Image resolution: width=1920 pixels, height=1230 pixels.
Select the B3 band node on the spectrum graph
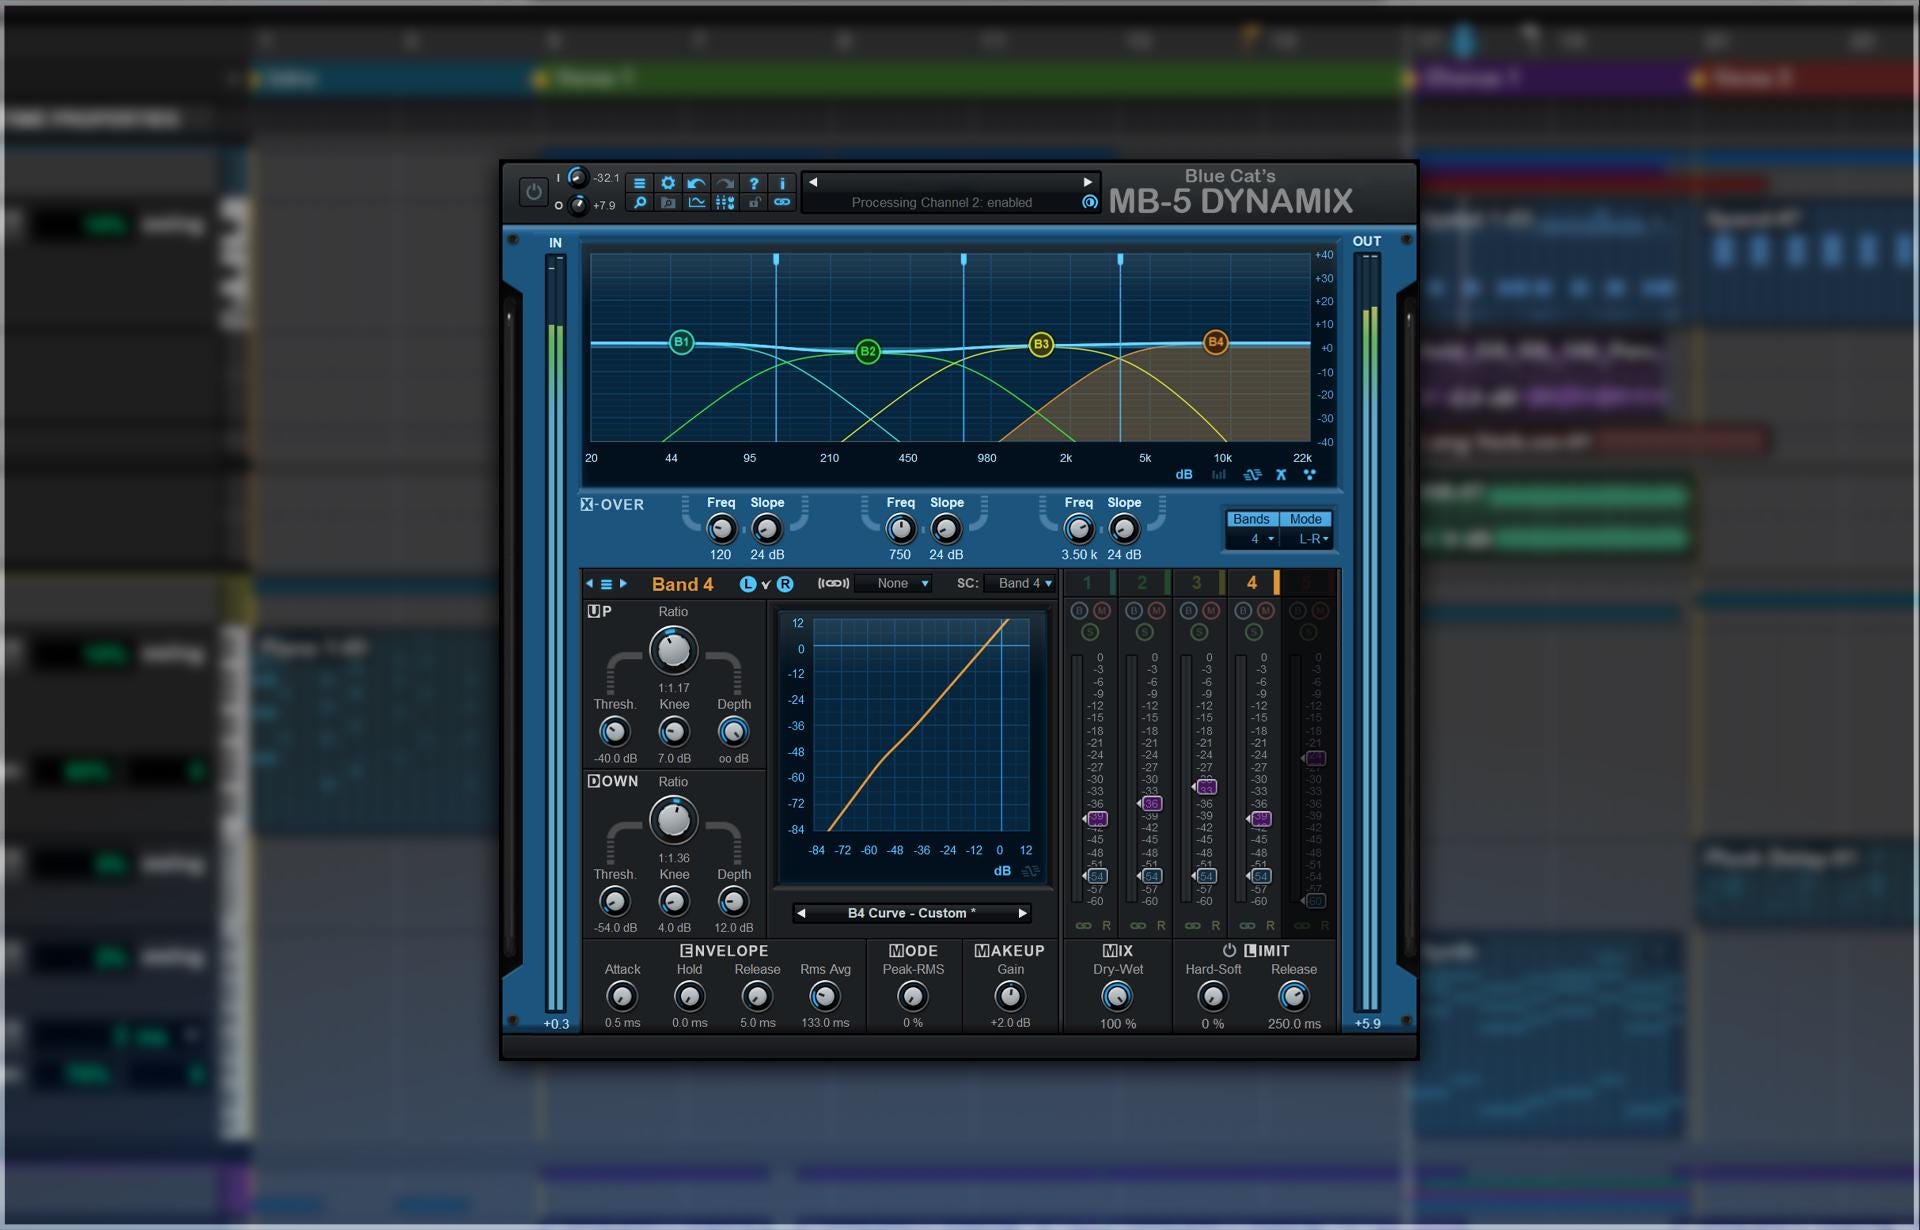(x=1041, y=344)
